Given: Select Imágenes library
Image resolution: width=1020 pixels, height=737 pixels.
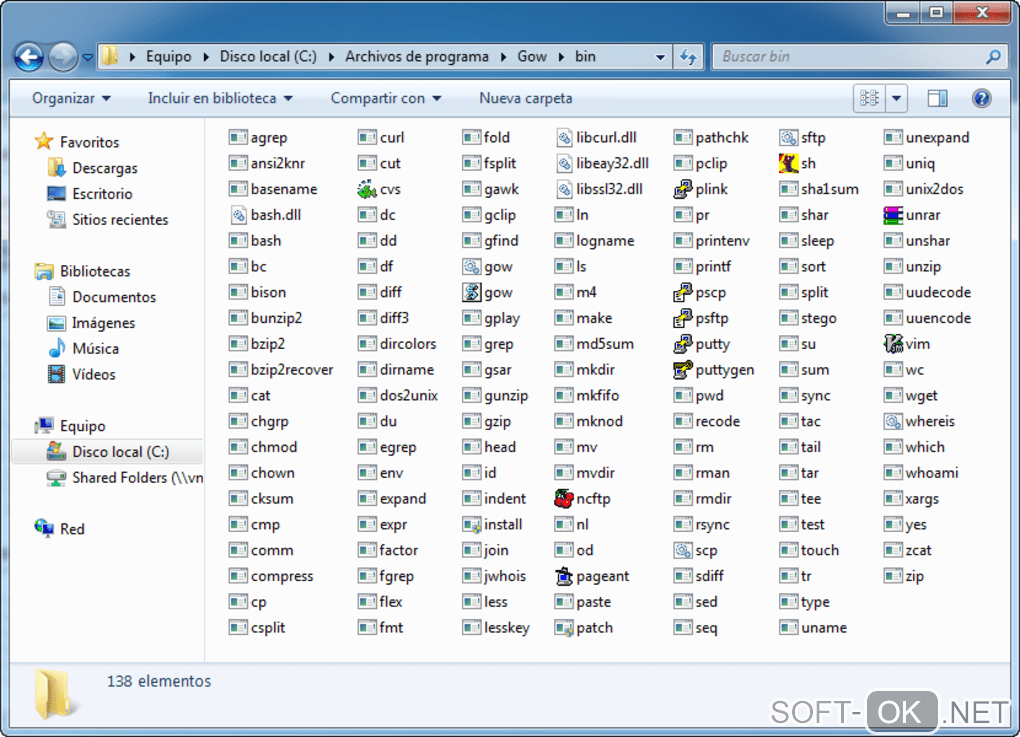Looking at the screenshot, I should pos(103,323).
